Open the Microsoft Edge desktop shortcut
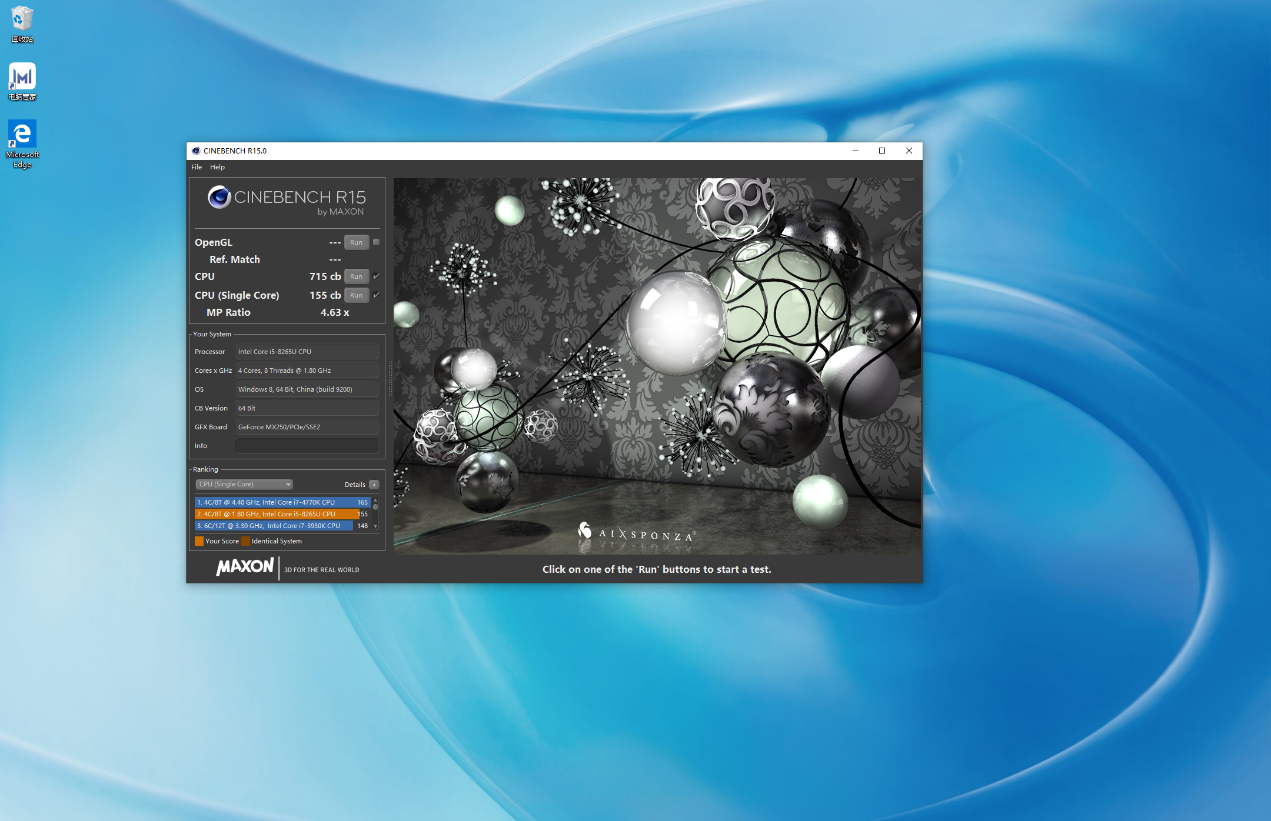 (22, 135)
